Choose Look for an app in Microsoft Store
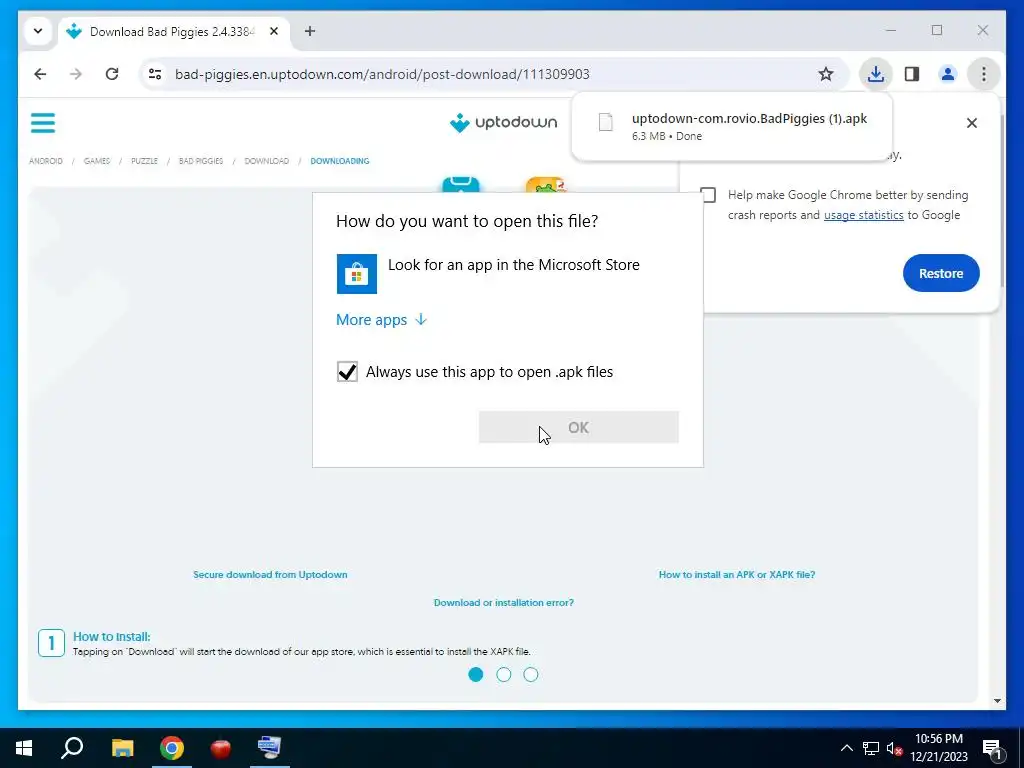1024x768 pixels. pos(507,274)
